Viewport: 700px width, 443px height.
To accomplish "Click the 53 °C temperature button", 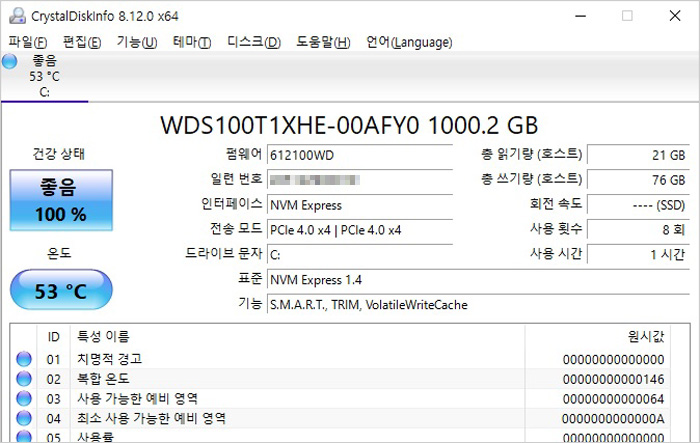I will pyautogui.click(x=61, y=290).
